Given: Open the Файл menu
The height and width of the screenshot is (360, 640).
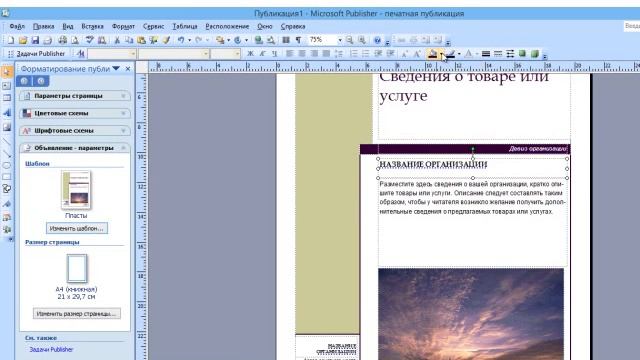Looking at the screenshot, I should [17, 27].
